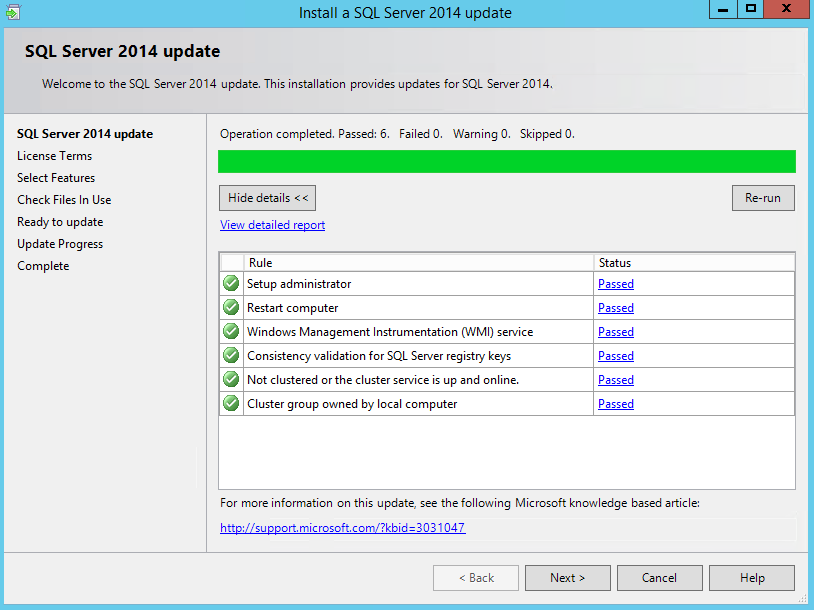
Task: Minimize the installer window
Action: (x=723, y=9)
